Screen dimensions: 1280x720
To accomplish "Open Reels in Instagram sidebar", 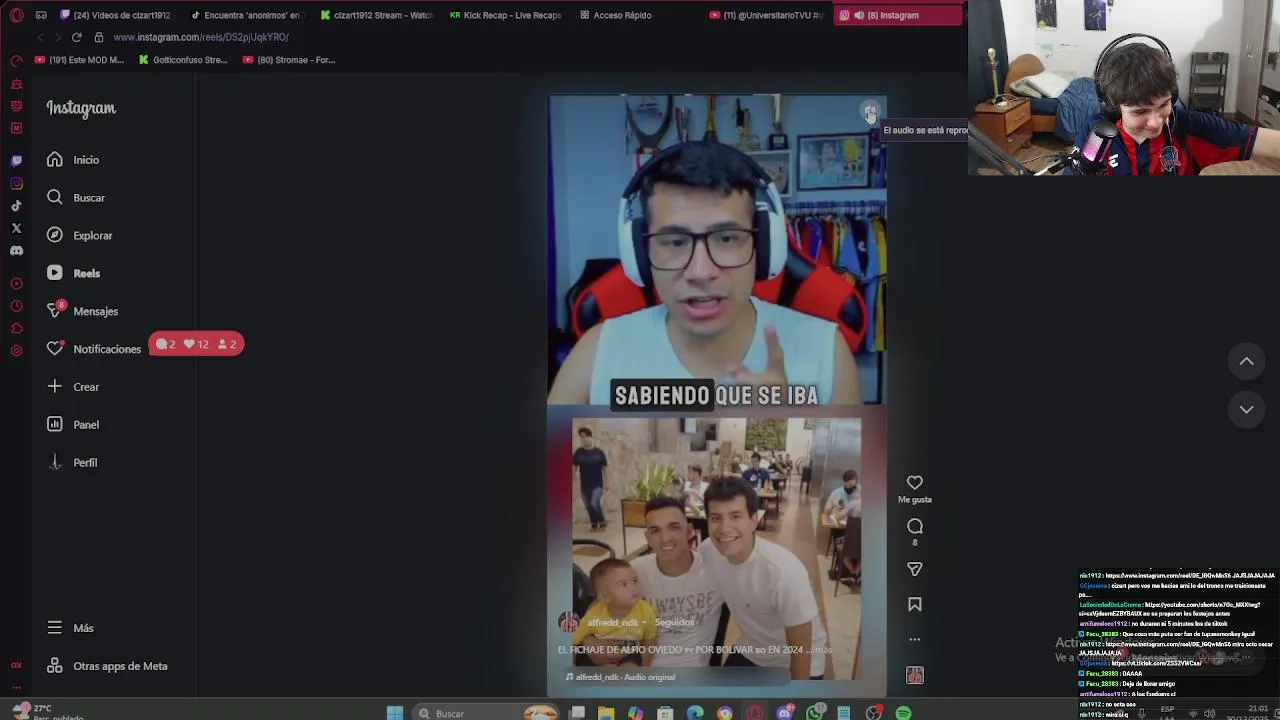I will tap(73, 273).
